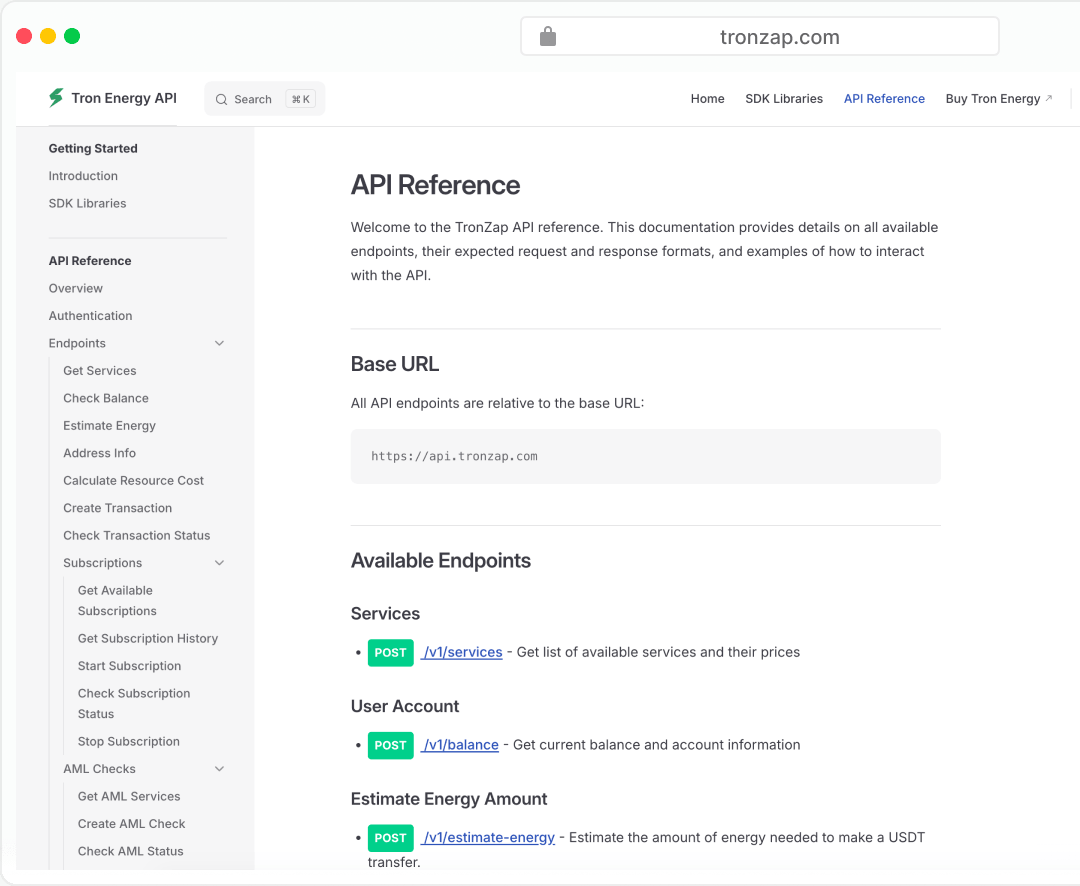Image resolution: width=1080 pixels, height=886 pixels.
Task: Select AML Checks in sidebar
Action: coord(99,769)
